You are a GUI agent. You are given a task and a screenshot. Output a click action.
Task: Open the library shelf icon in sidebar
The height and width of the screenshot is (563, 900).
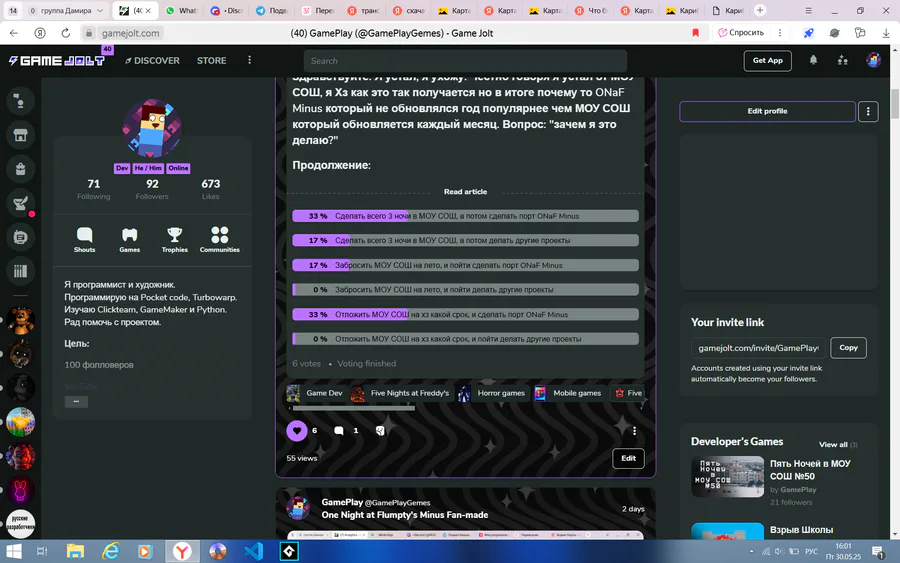click(20, 271)
